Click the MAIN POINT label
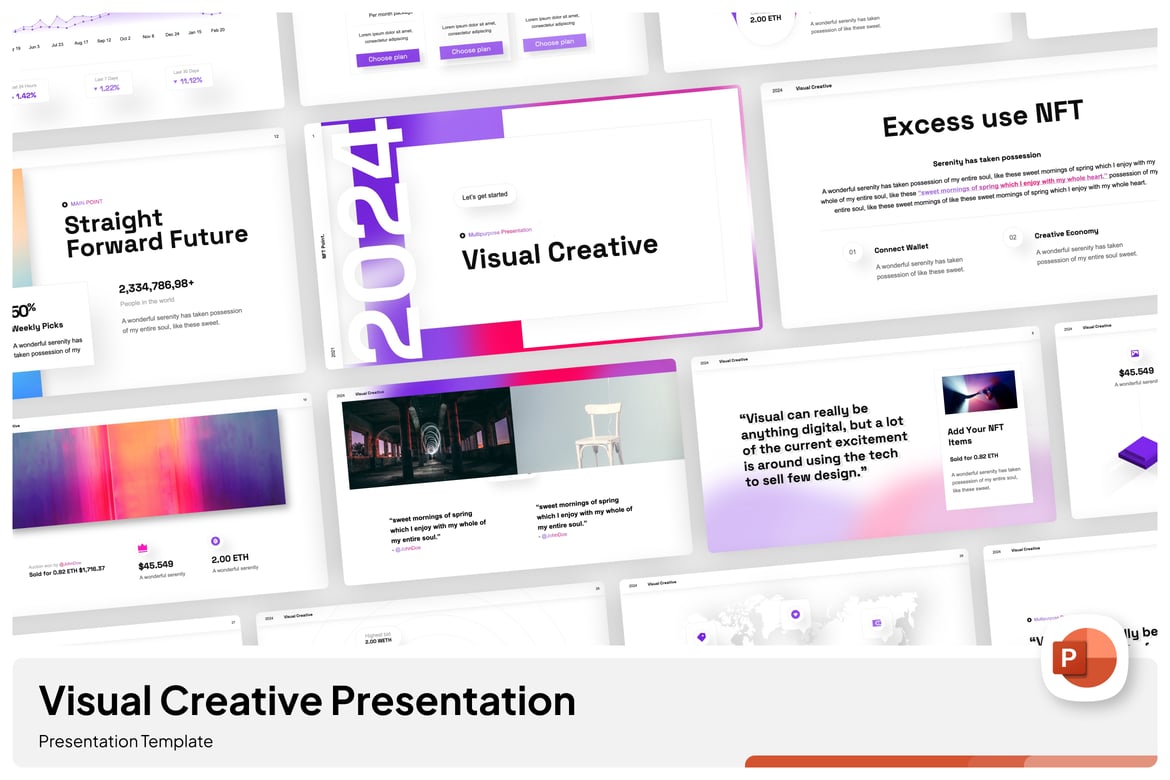Image resolution: width=1170 pixels, height=780 pixels. [x=87, y=202]
